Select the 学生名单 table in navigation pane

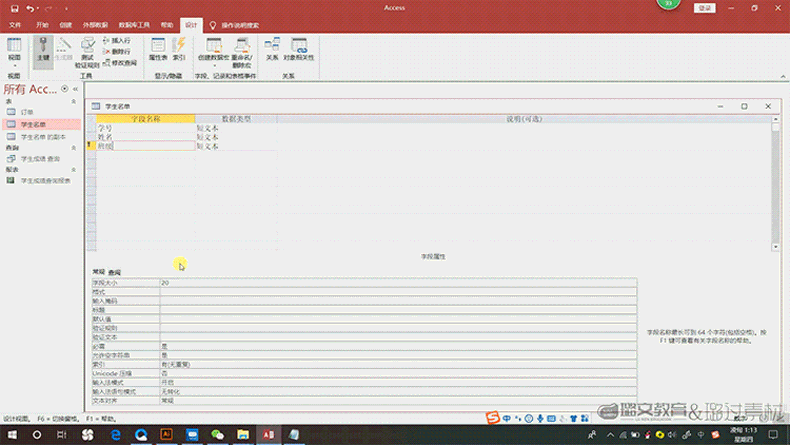pyautogui.click(x=41, y=124)
